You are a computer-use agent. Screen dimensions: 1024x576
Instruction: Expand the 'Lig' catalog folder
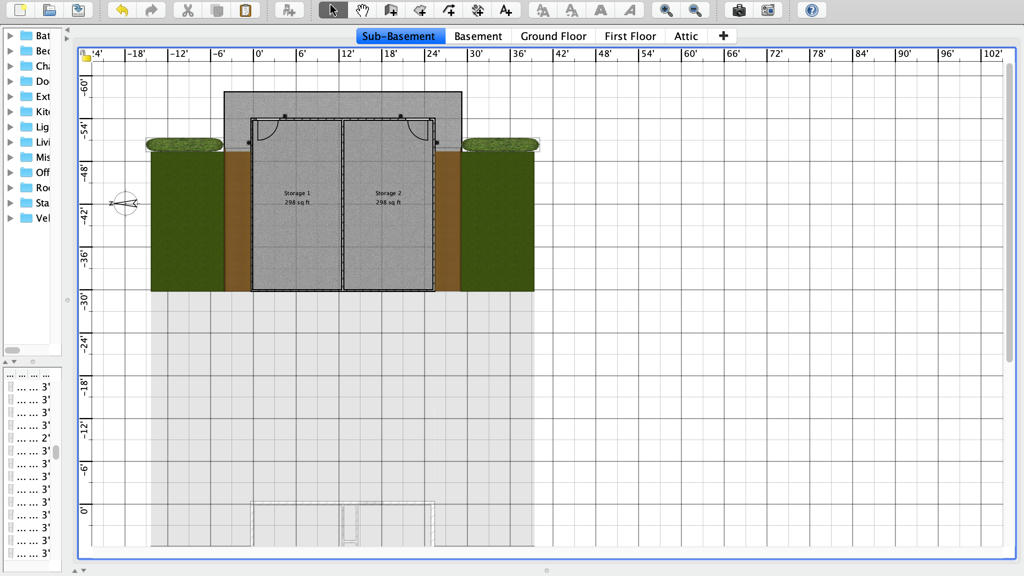click(x=10, y=127)
